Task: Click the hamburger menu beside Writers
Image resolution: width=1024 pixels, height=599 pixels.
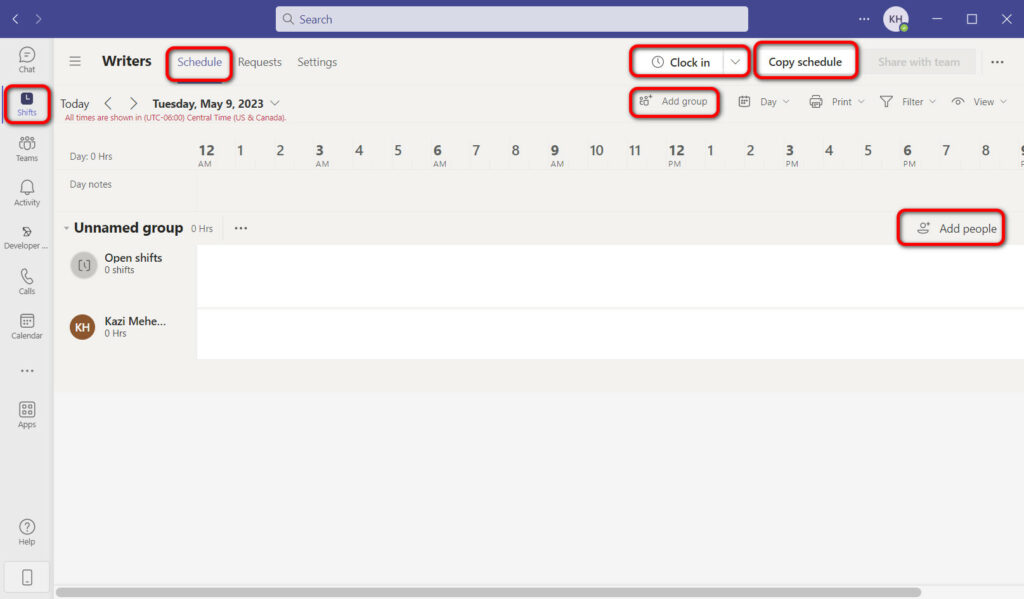Action: tap(75, 62)
